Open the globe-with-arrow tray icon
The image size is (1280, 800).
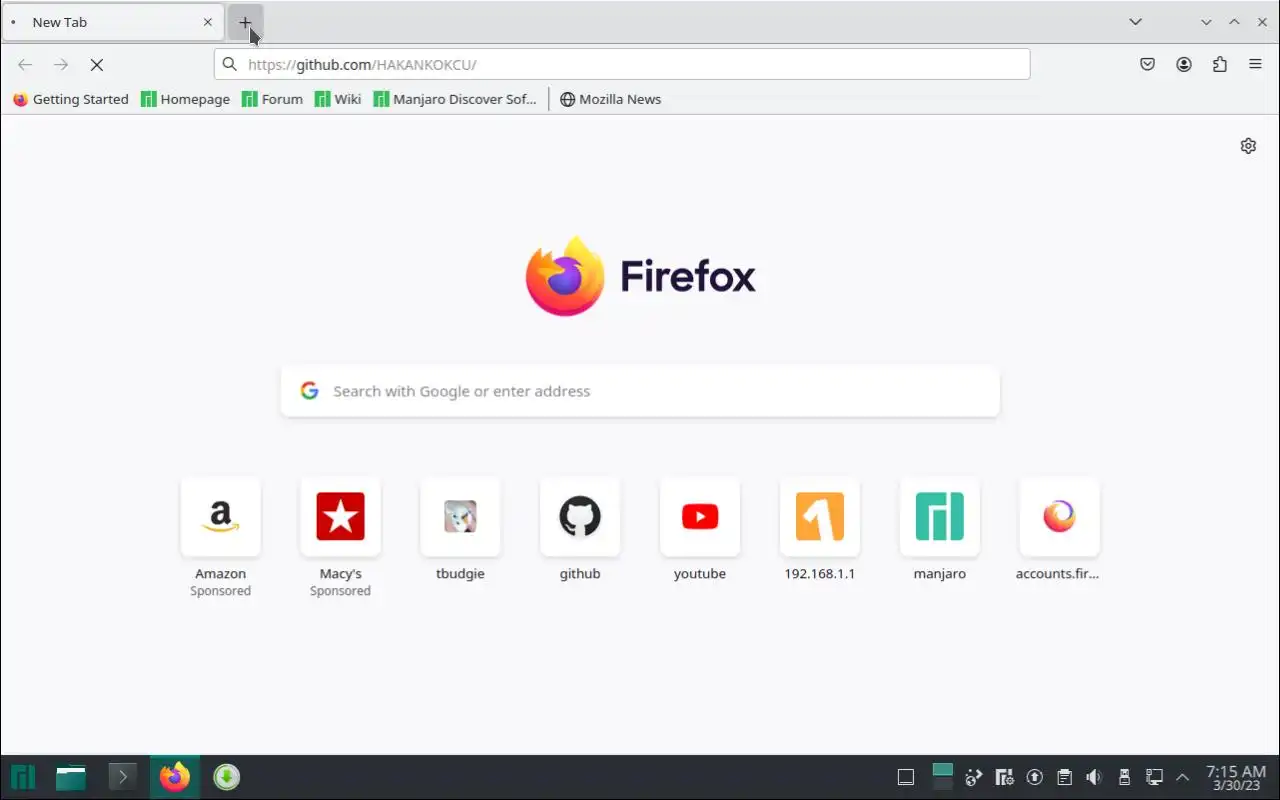(x=974, y=777)
